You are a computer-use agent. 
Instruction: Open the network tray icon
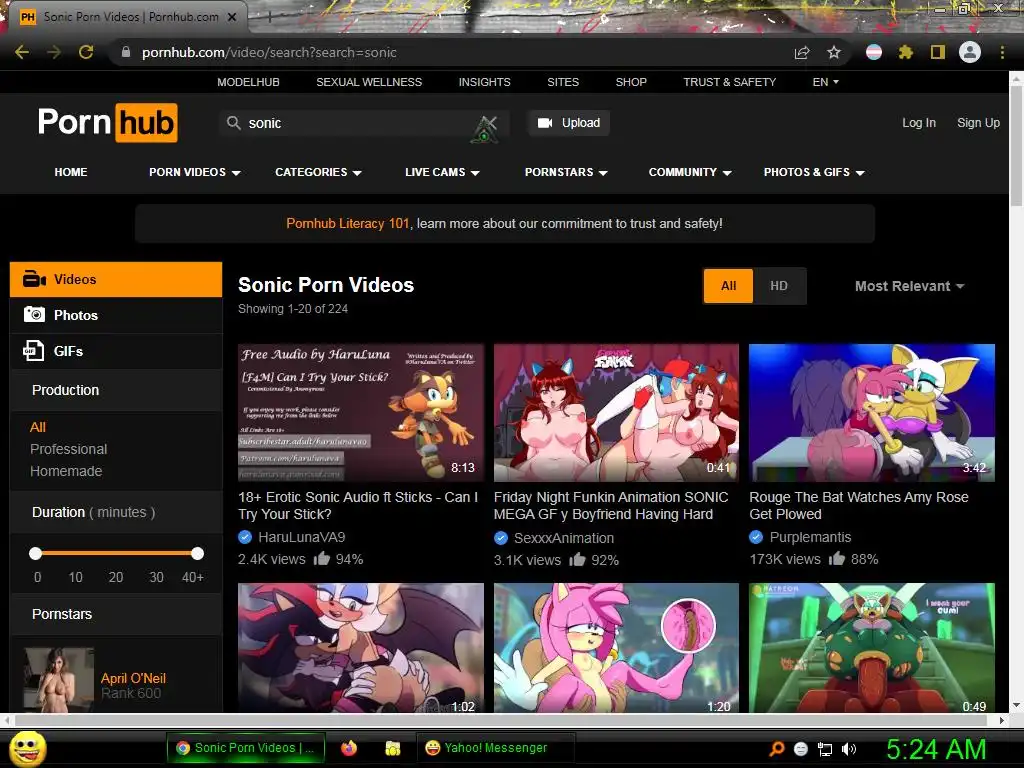tap(825, 749)
